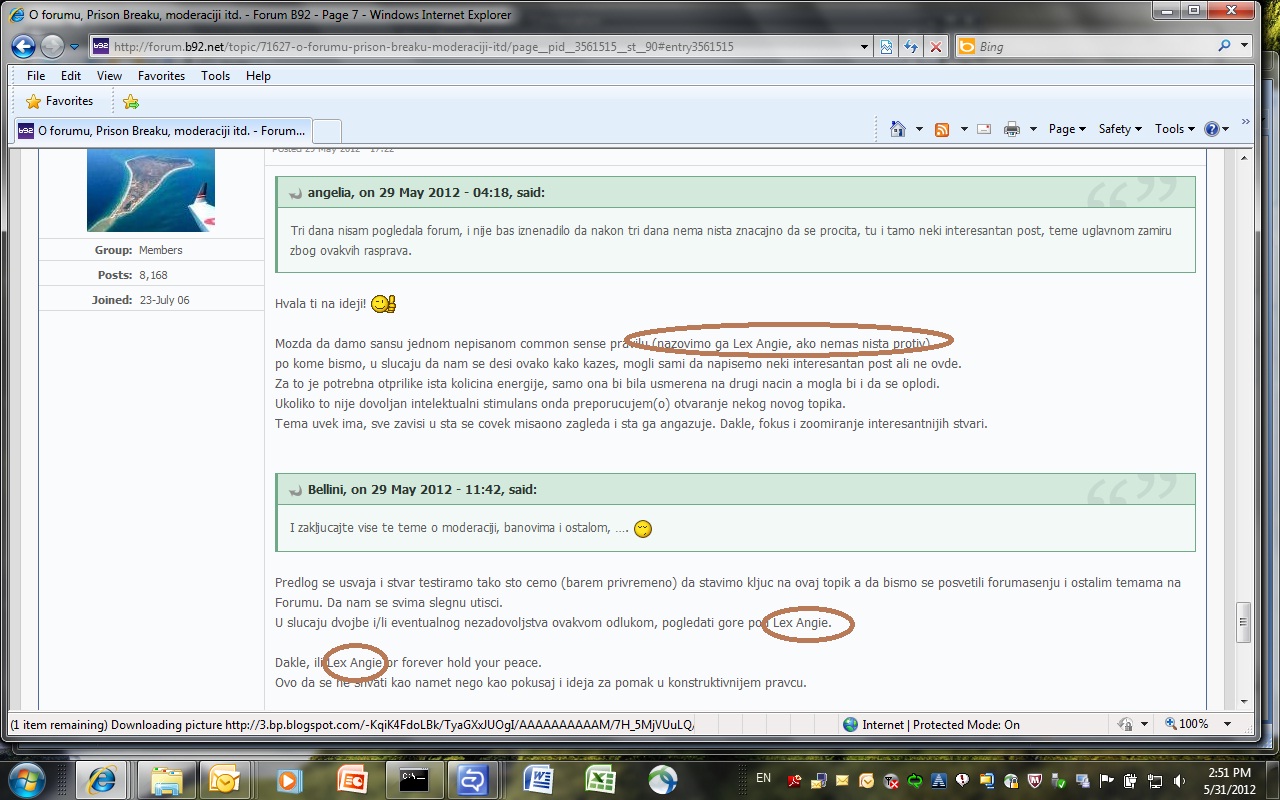Click the Home icon in command bar
Viewport: 1280px width, 800px height.
click(x=897, y=129)
